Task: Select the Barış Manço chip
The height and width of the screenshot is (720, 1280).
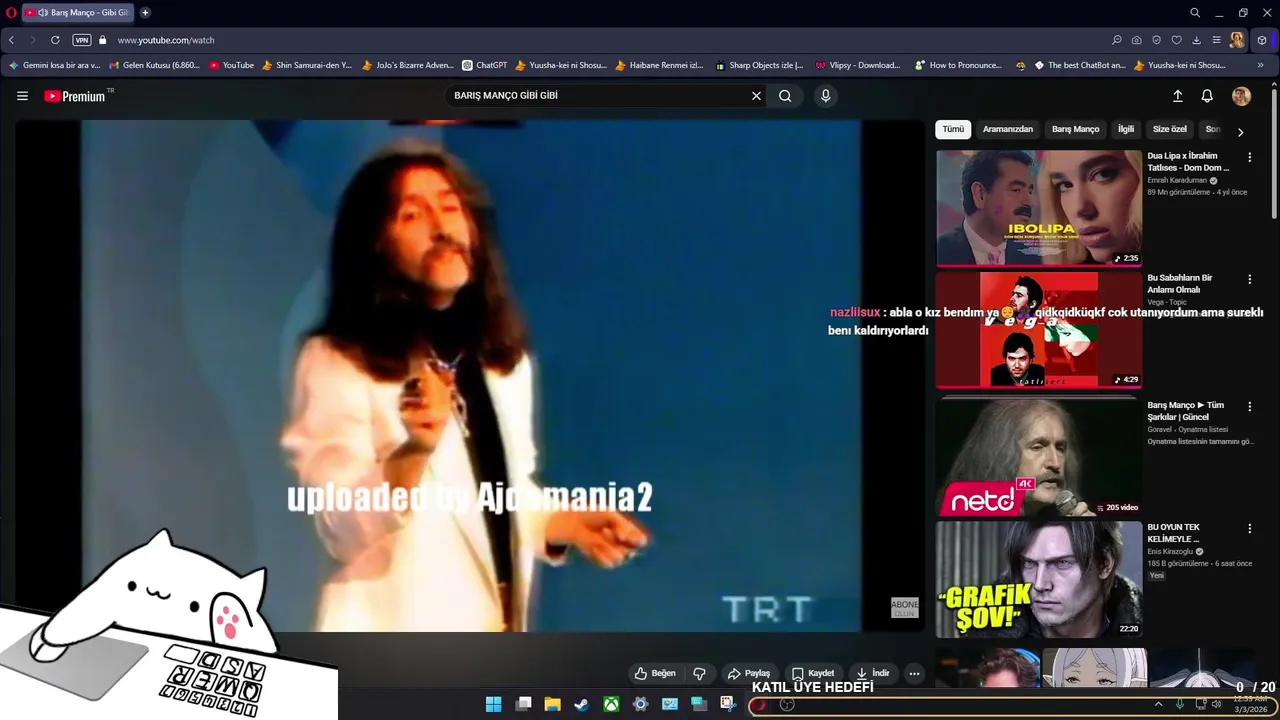Action: [1075, 129]
